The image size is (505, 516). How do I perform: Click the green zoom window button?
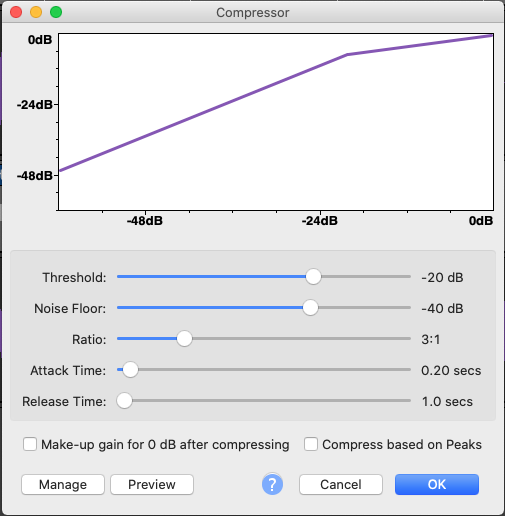click(56, 12)
